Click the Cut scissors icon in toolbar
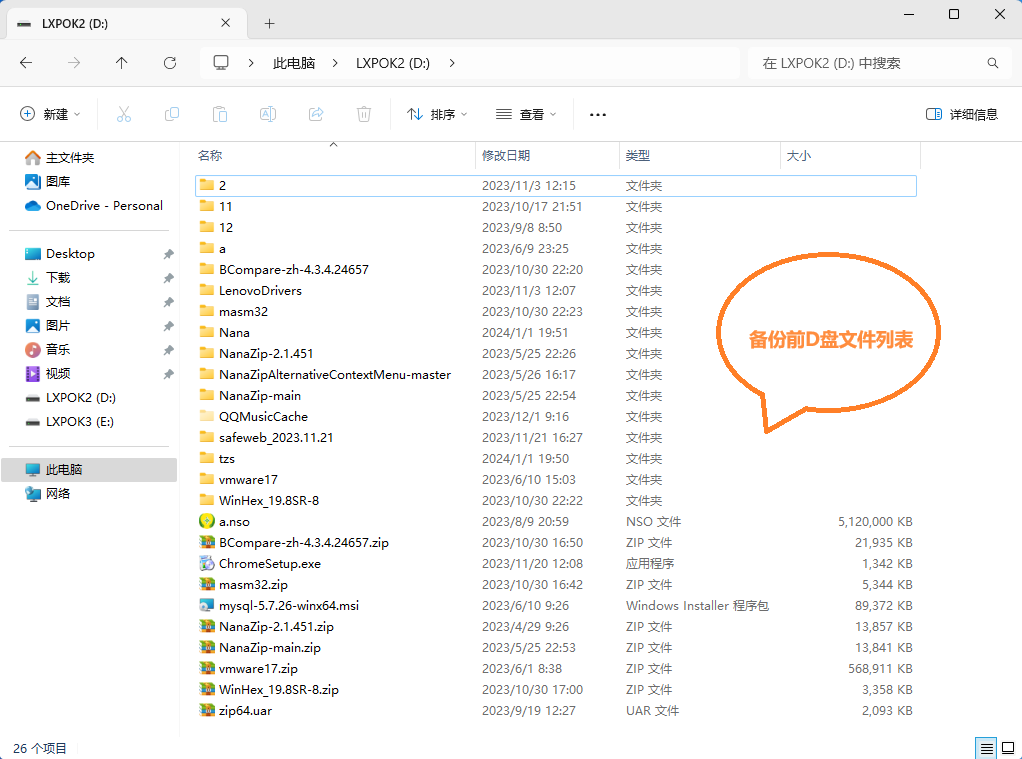The height and width of the screenshot is (759, 1022). 124,114
